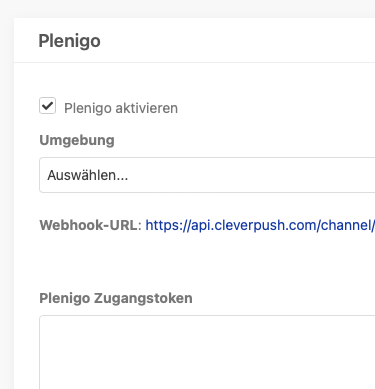Disable Plenigo via its checked box
The height and width of the screenshot is (389, 375).
[47, 106]
